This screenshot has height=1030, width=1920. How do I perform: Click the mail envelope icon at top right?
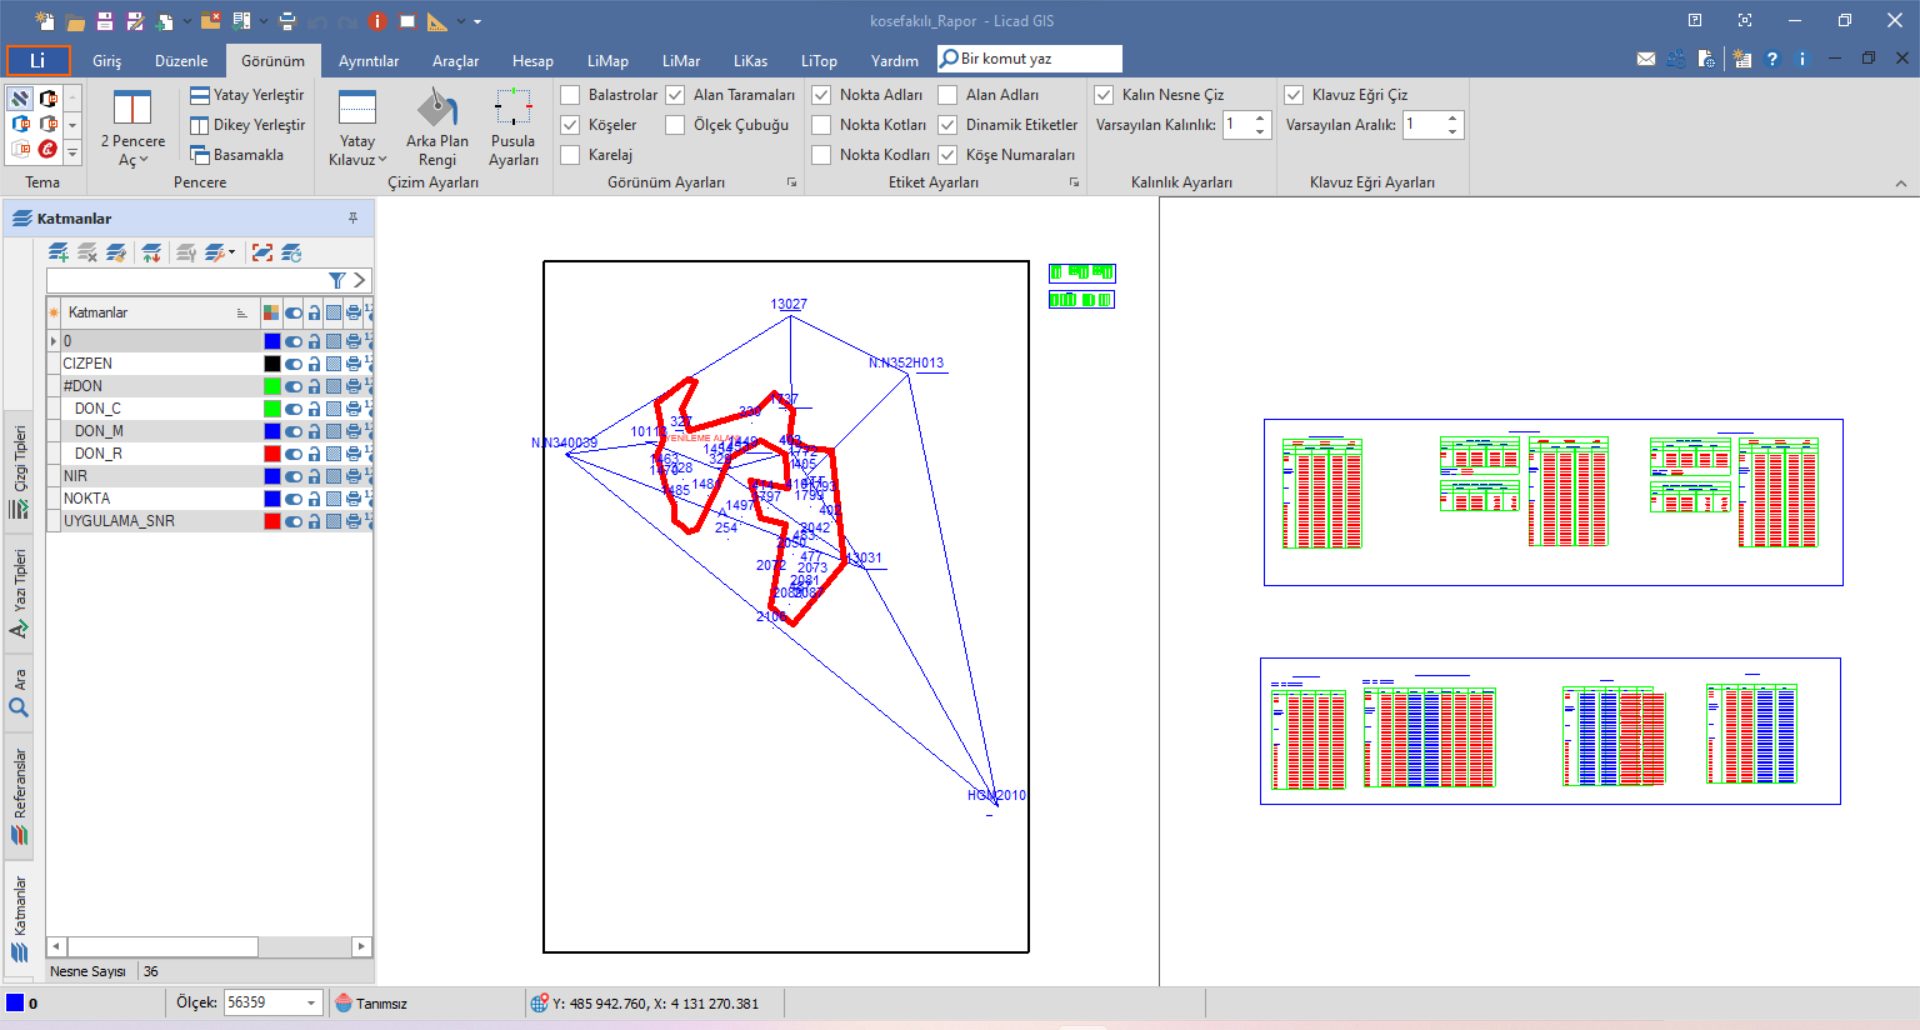tap(1645, 59)
